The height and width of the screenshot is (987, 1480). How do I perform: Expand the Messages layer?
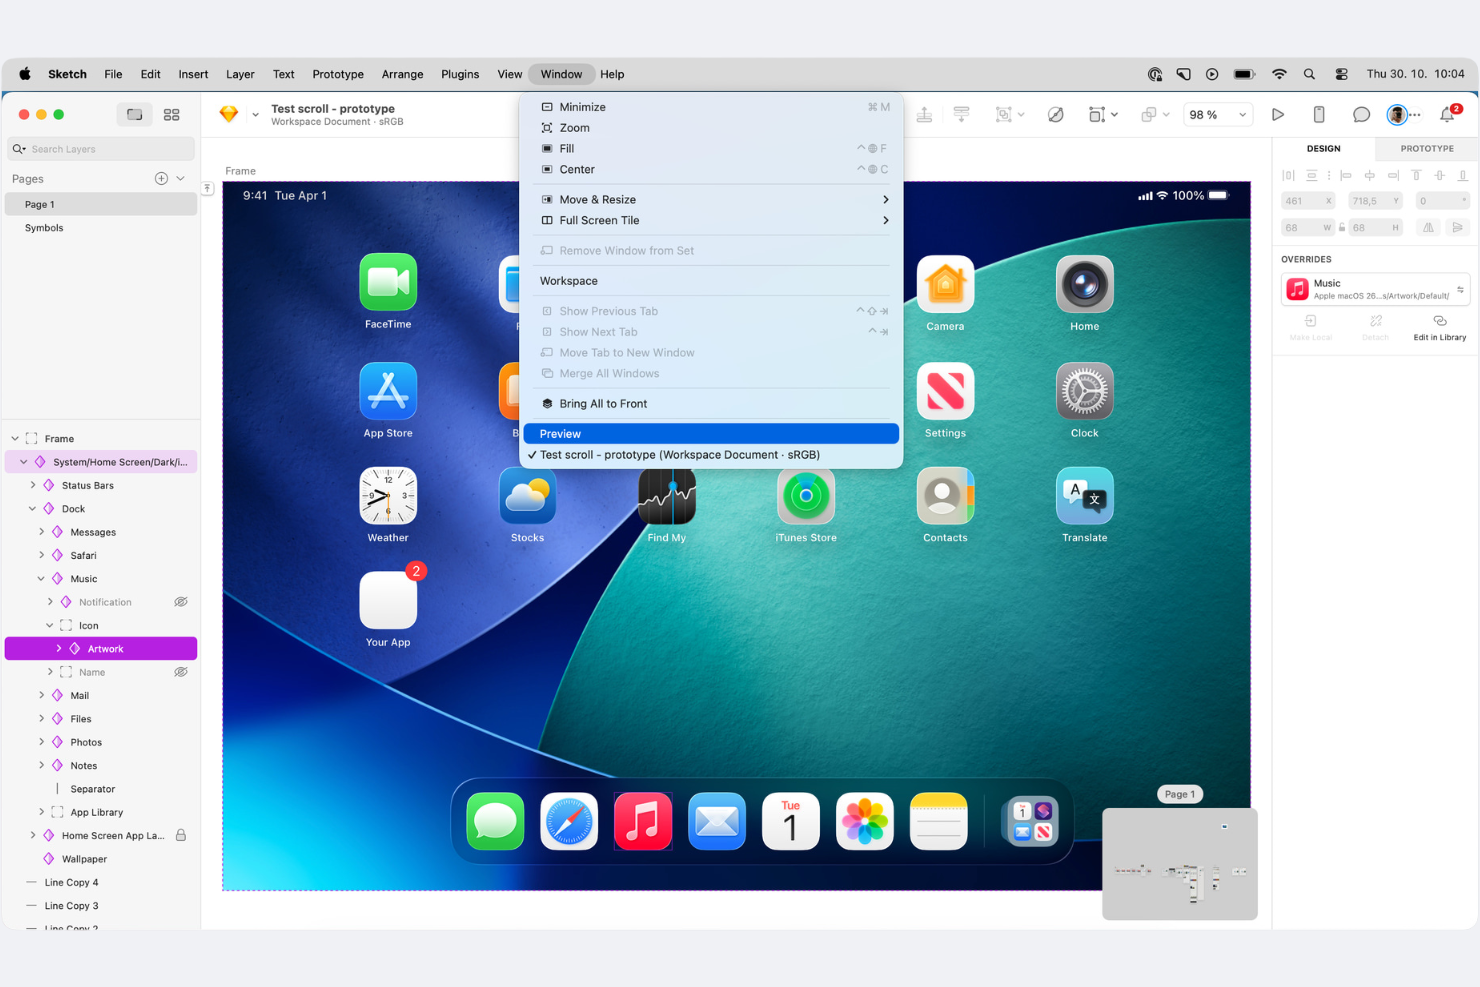pos(41,532)
